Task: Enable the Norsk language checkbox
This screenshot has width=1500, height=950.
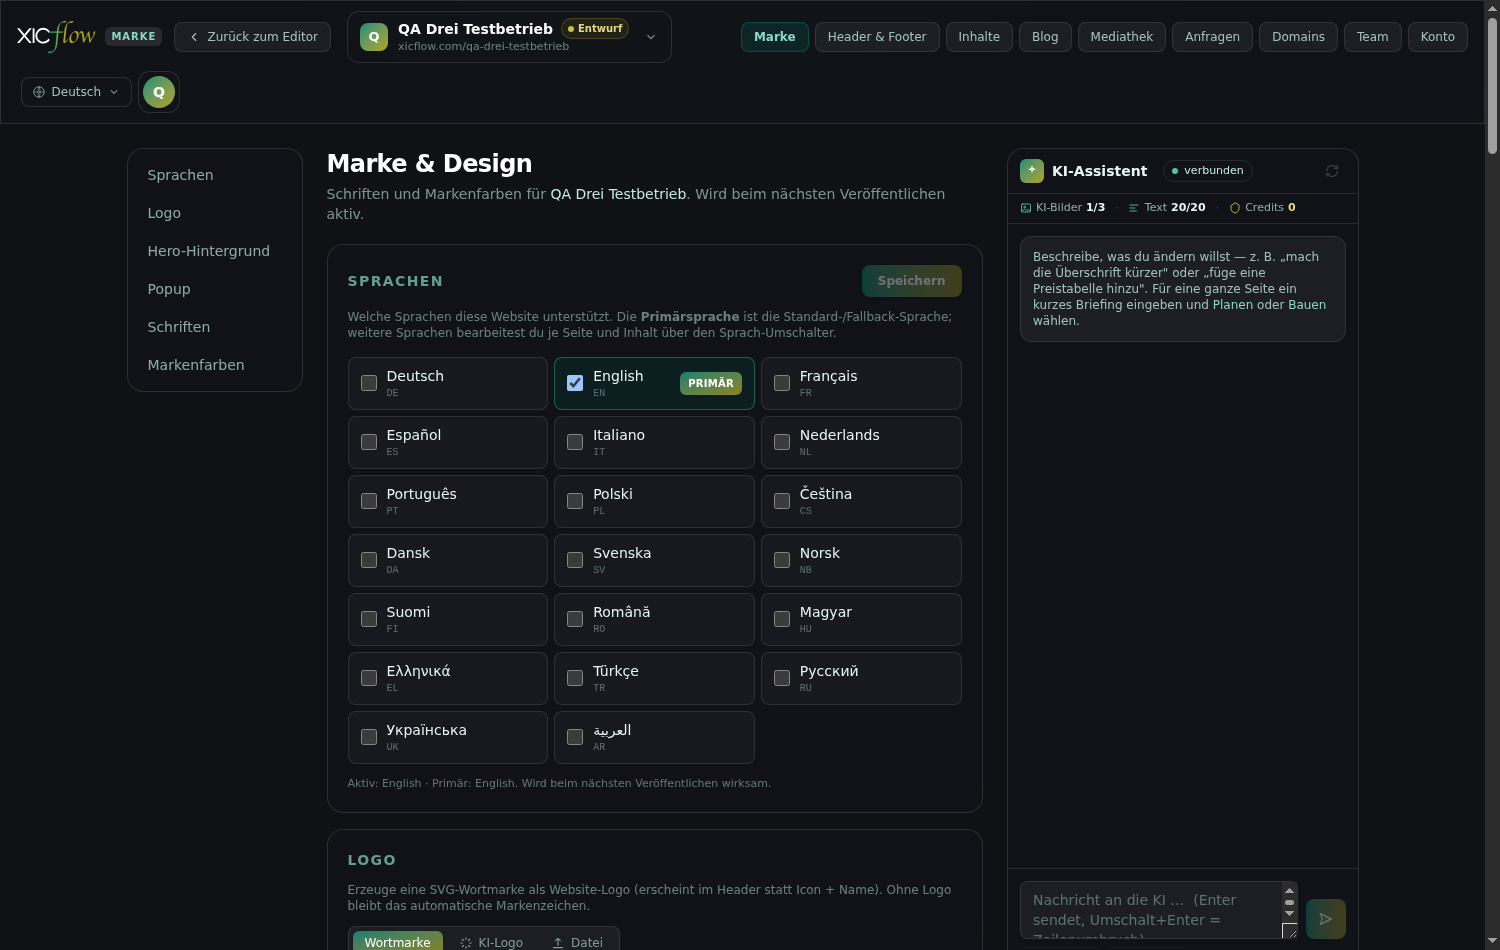Action: click(x=782, y=560)
